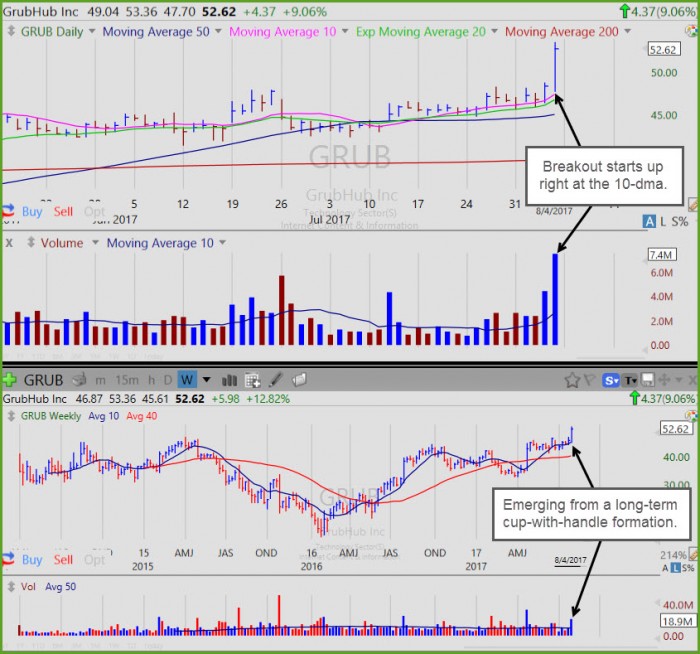Click resize arrows beside GRUB Daily
Image resolution: width=700 pixels, height=654 pixels.
[x=12, y=31]
